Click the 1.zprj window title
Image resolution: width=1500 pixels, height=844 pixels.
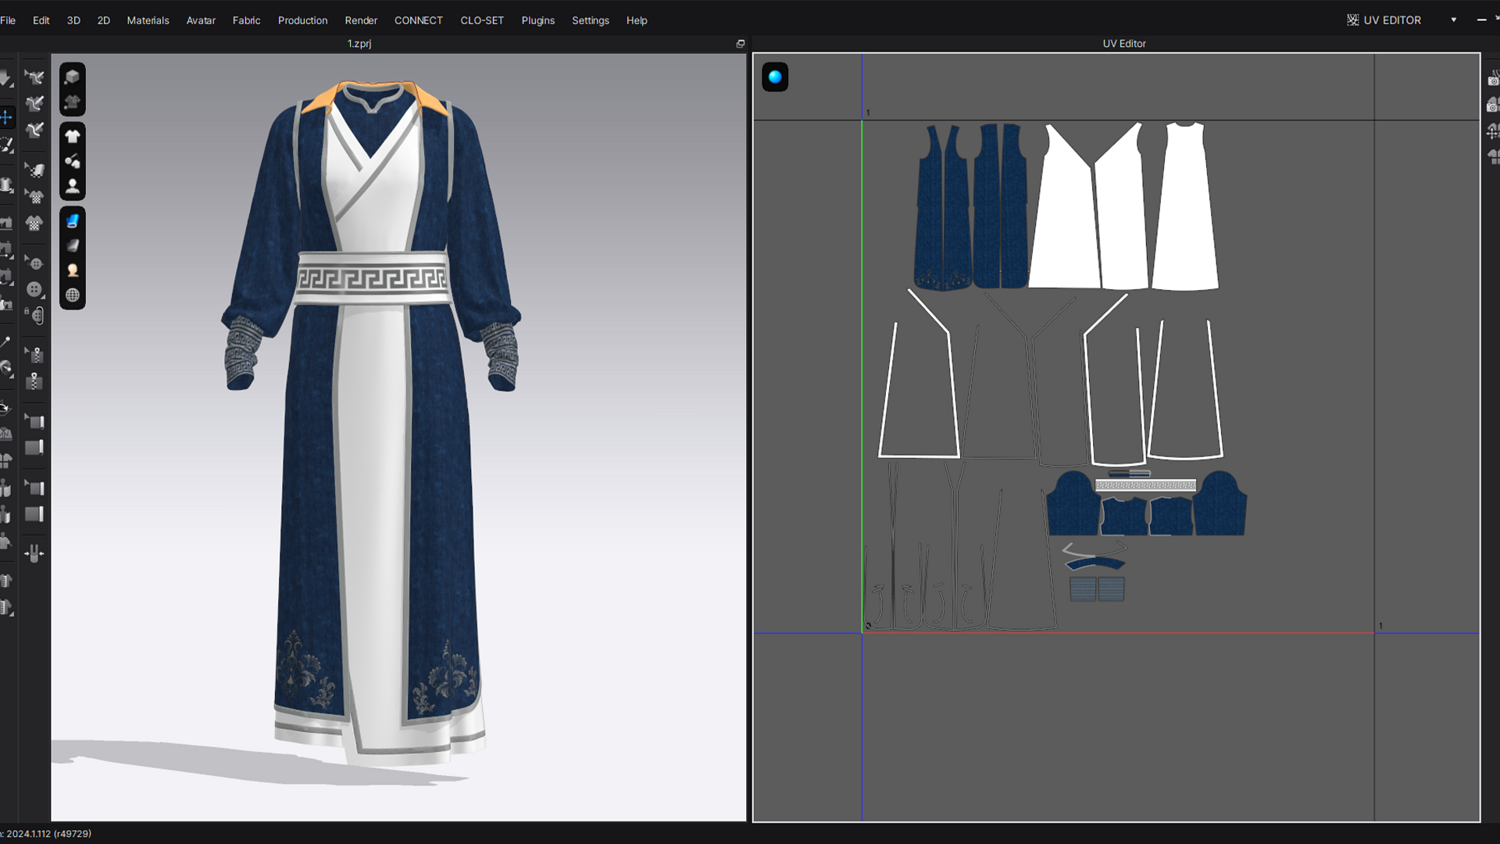[359, 44]
